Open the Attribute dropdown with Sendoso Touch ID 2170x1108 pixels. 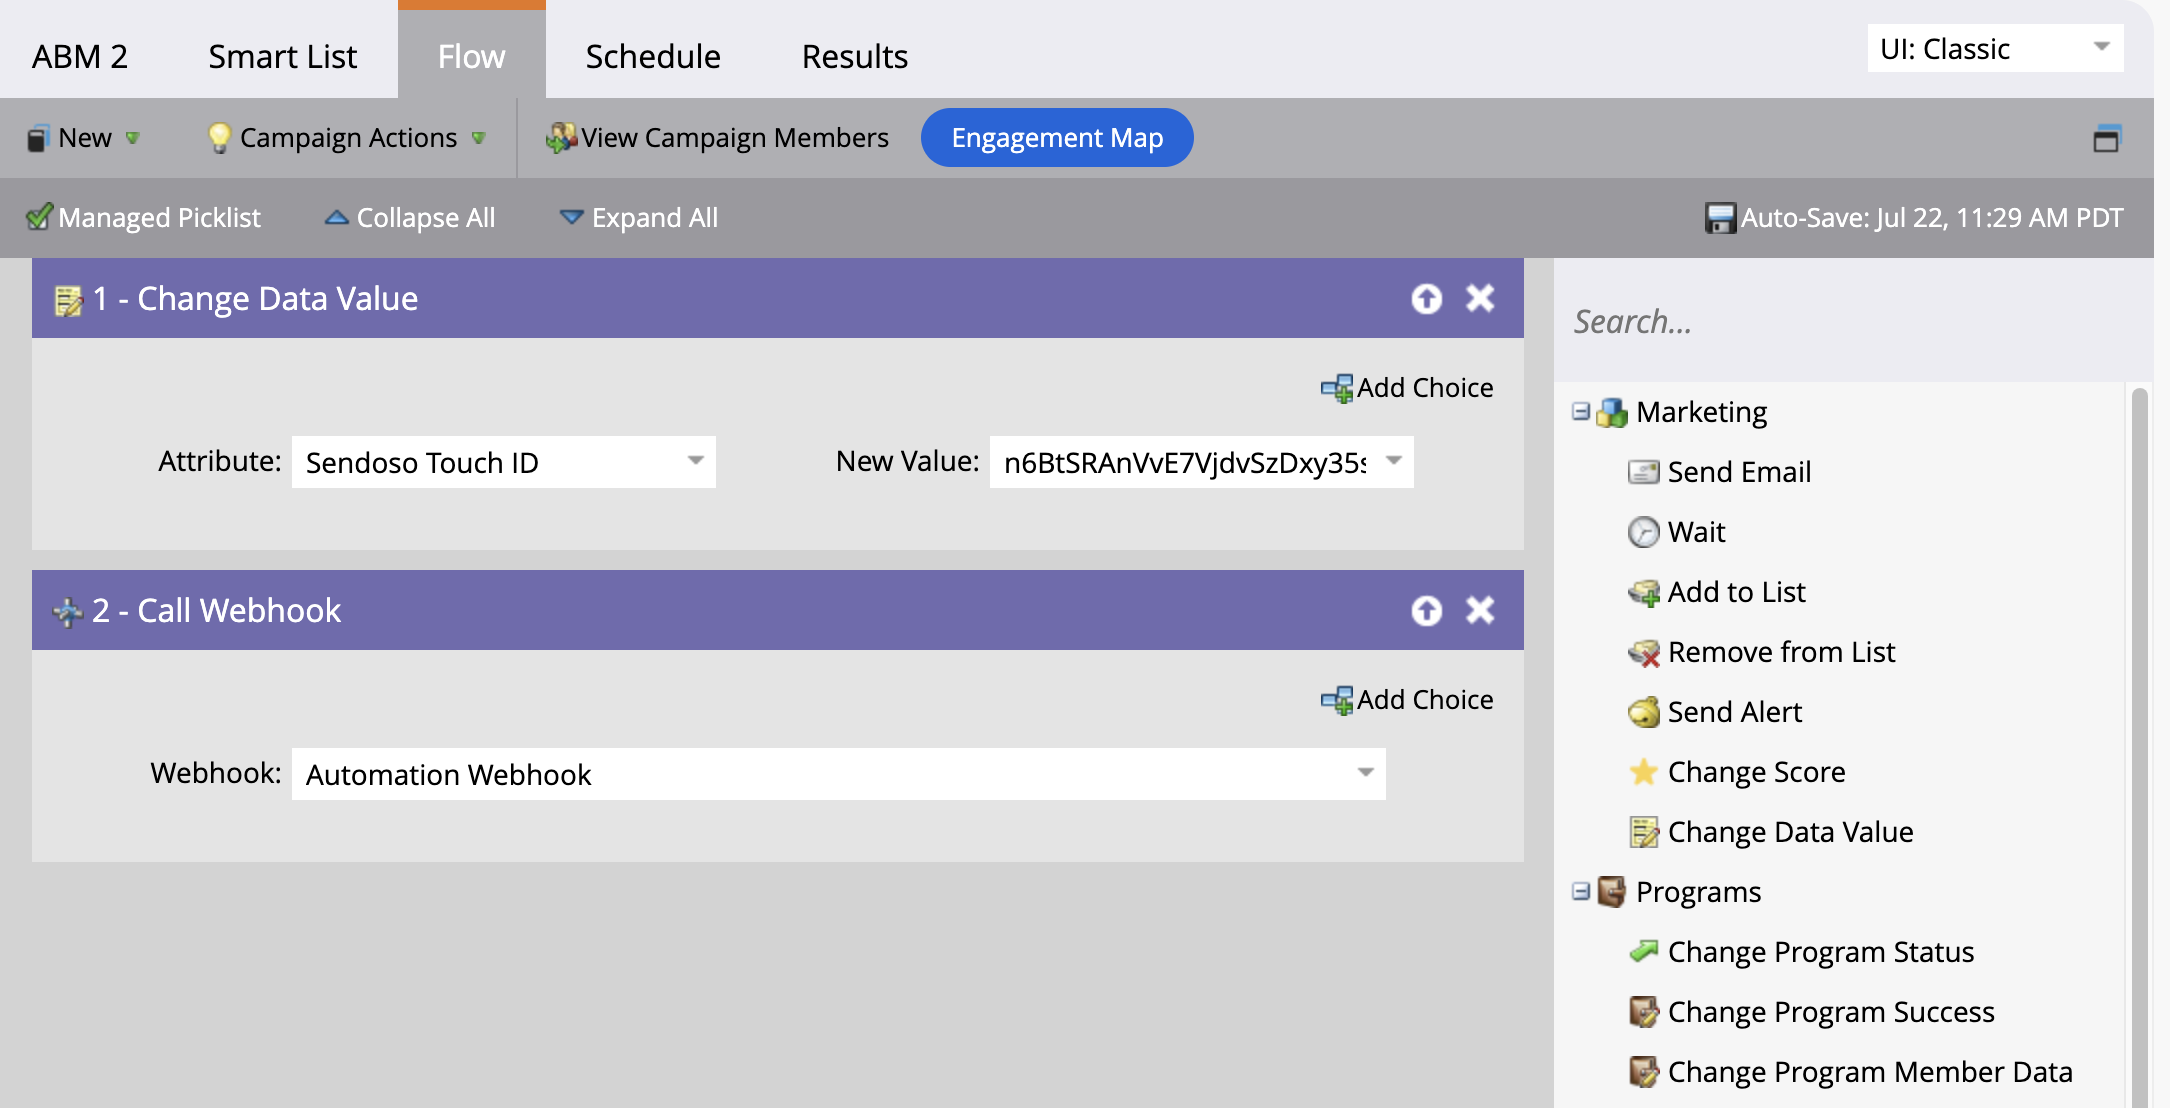click(504, 462)
